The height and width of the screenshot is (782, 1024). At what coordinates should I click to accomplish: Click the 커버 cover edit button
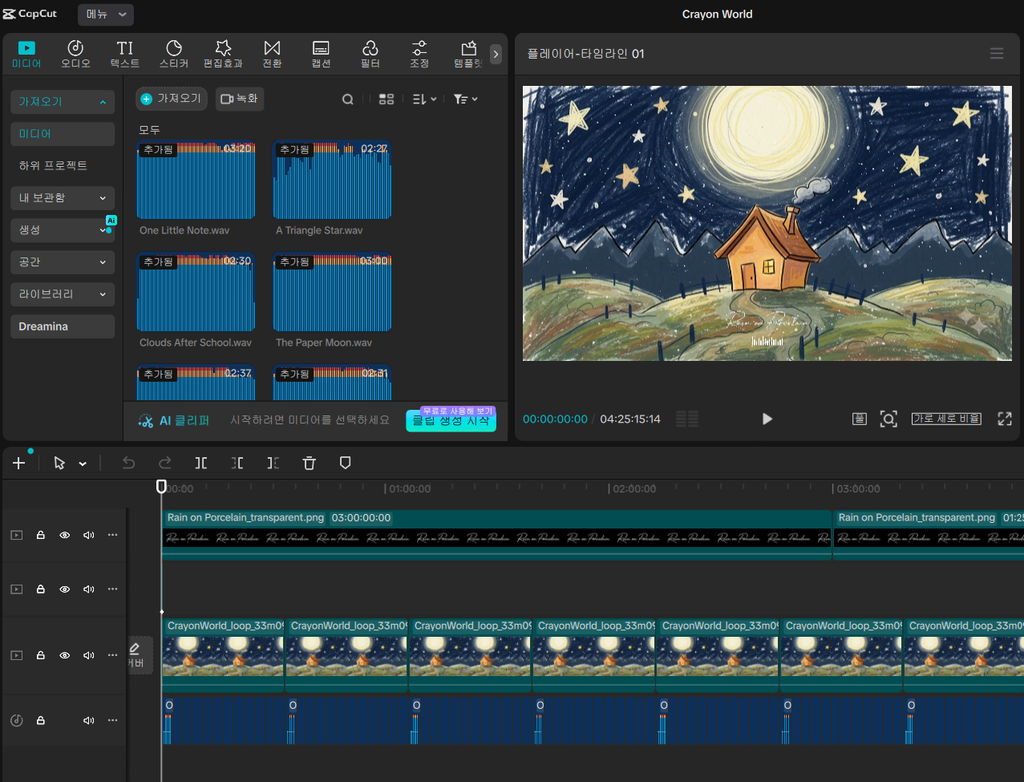pos(138,655)
